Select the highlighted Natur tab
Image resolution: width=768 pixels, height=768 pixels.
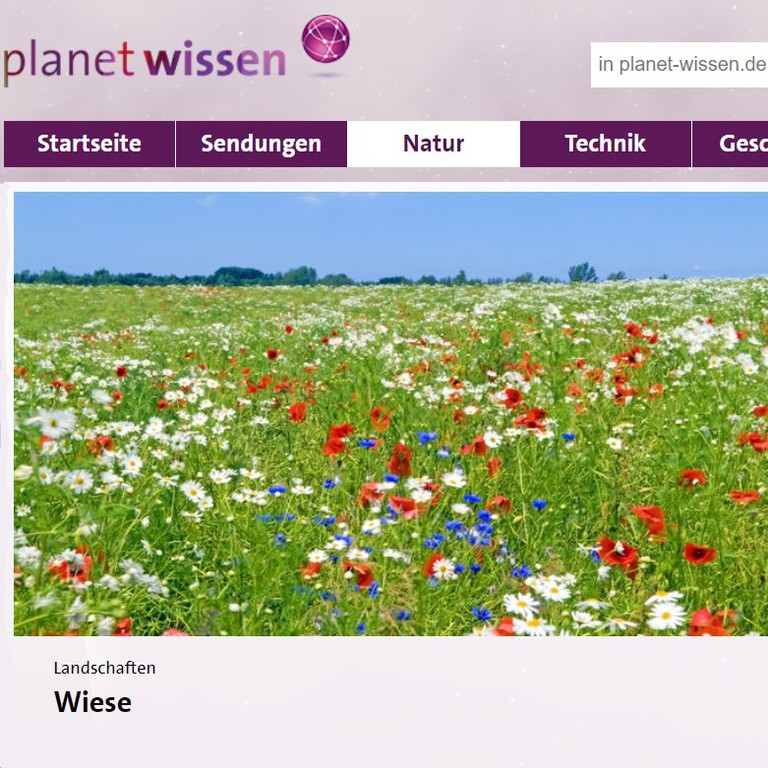pos(433,144)
